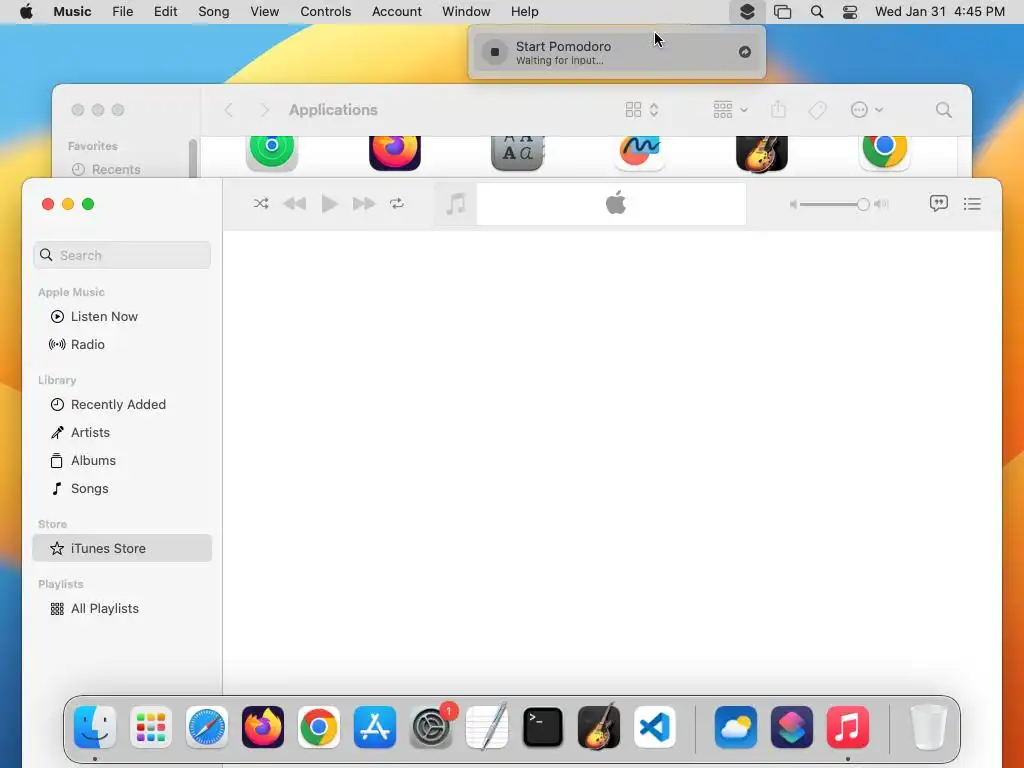Click the rewind previous track button
The width and height of the screenshot is (1024, 768).
(x=295, y=204)
